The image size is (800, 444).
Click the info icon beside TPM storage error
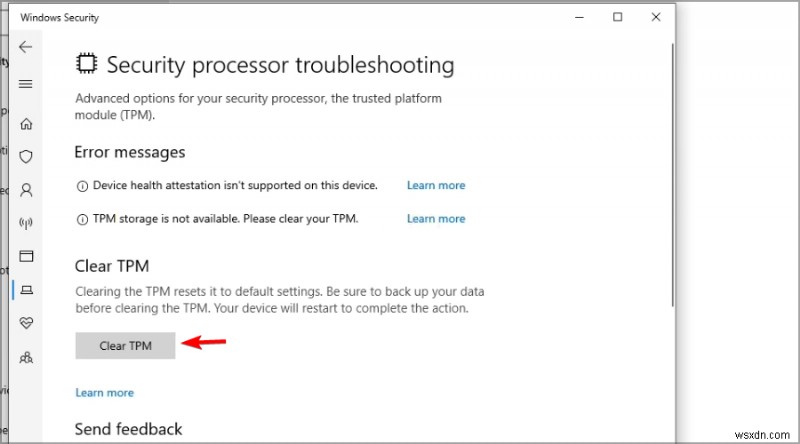pos(82,219)
